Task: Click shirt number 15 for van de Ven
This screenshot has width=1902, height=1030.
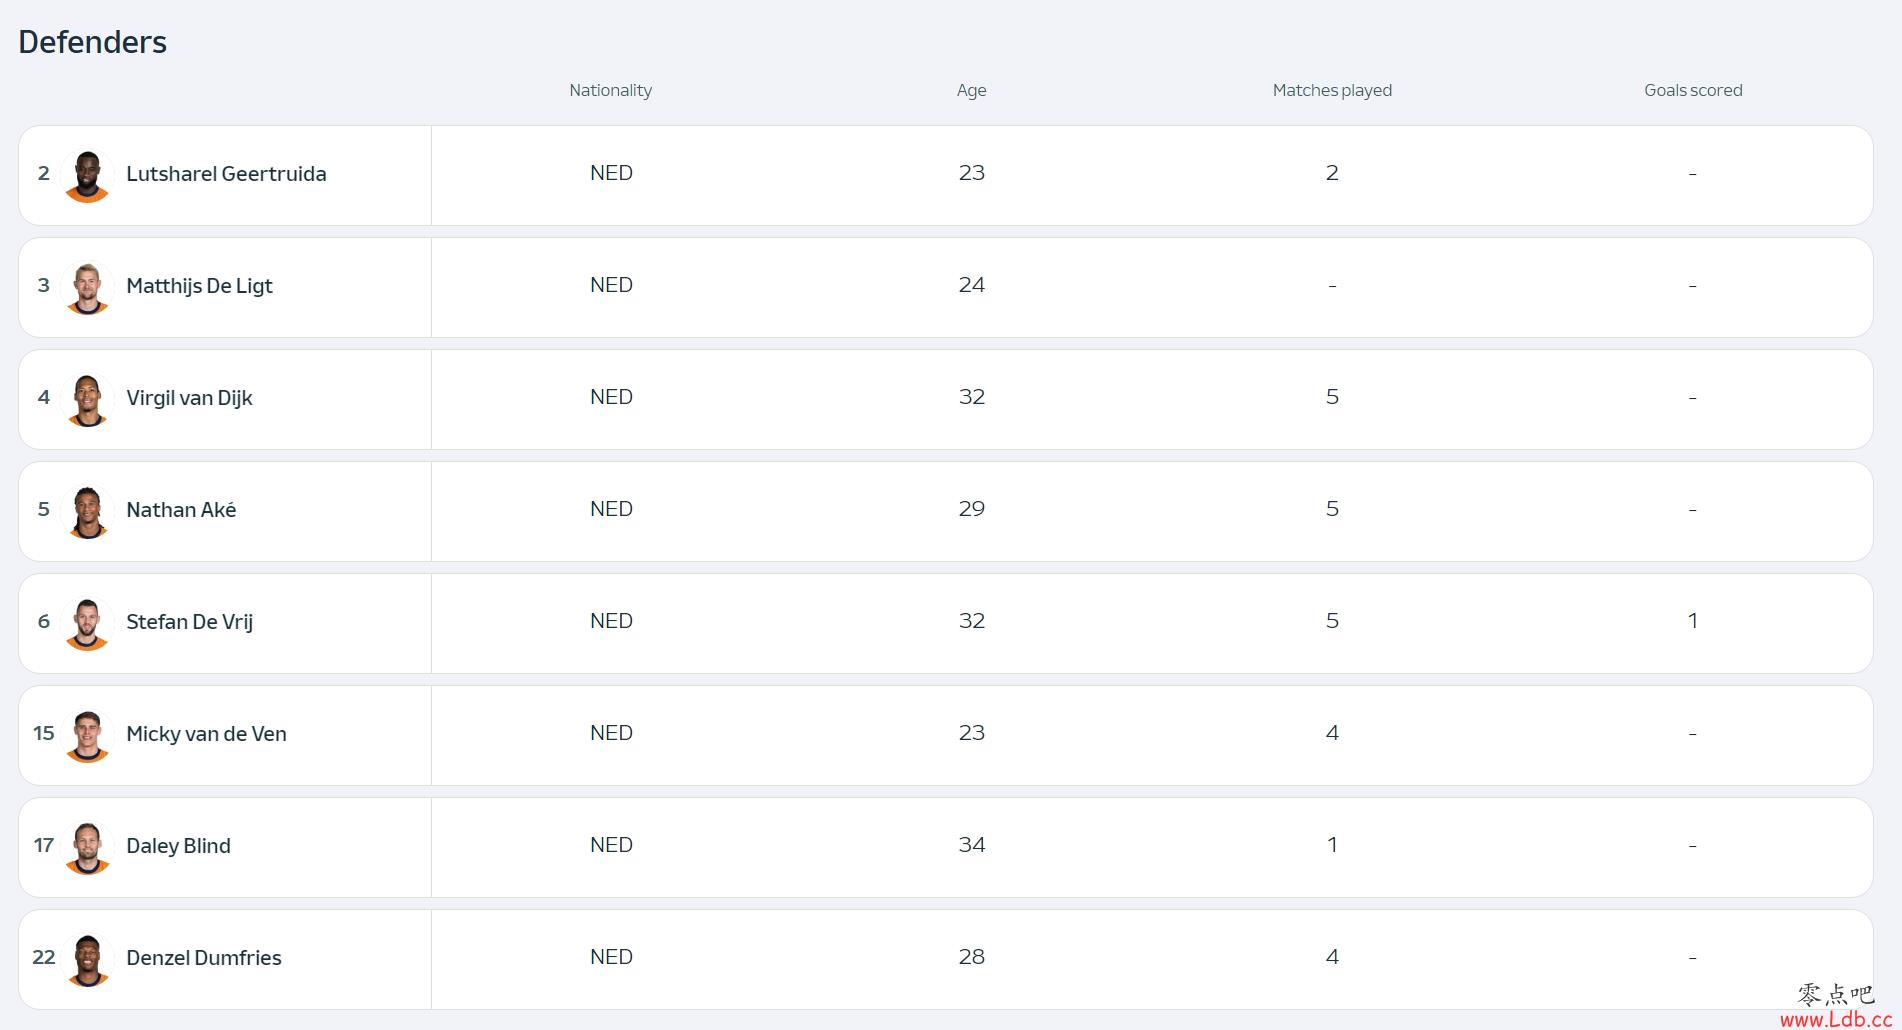Action: [x=44, y=733]
